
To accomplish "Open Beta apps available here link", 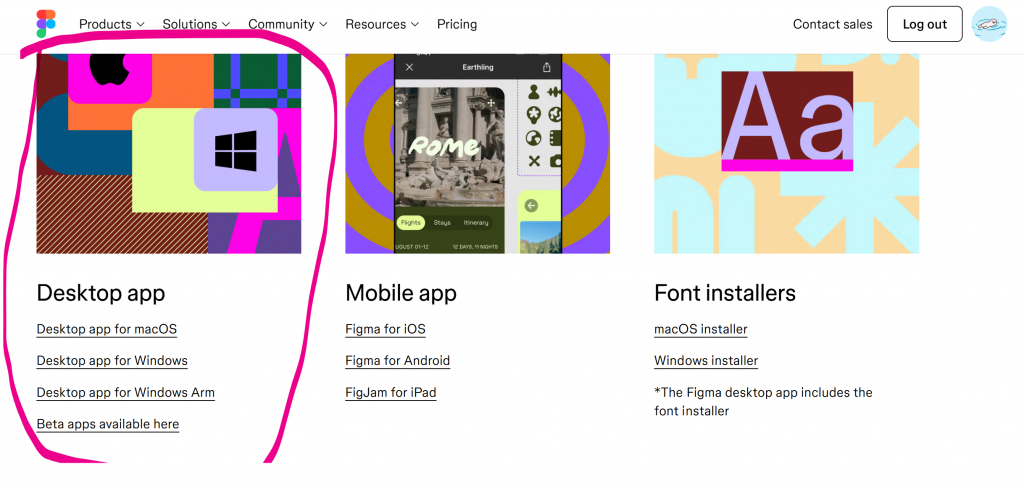I will pyautogui.click(x=108, y=424).
